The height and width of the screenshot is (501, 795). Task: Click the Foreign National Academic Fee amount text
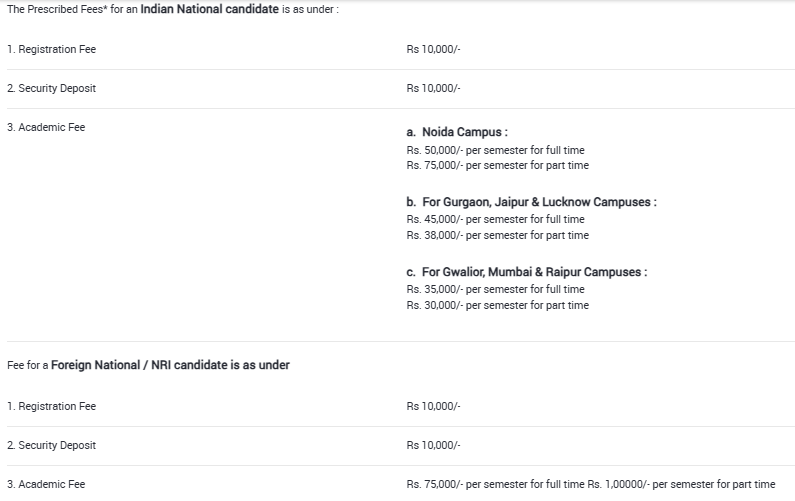[591, 484]
